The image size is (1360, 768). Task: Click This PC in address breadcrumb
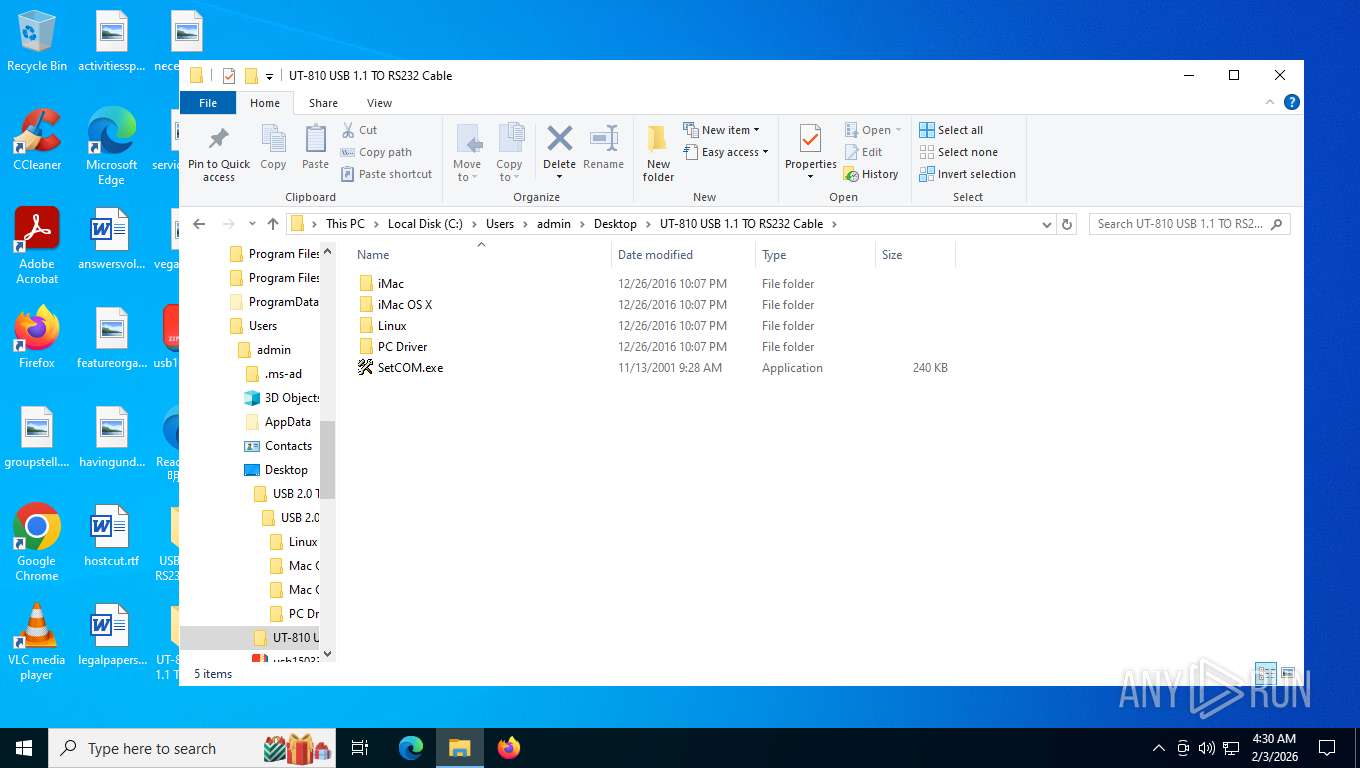(x=345, y=224)
